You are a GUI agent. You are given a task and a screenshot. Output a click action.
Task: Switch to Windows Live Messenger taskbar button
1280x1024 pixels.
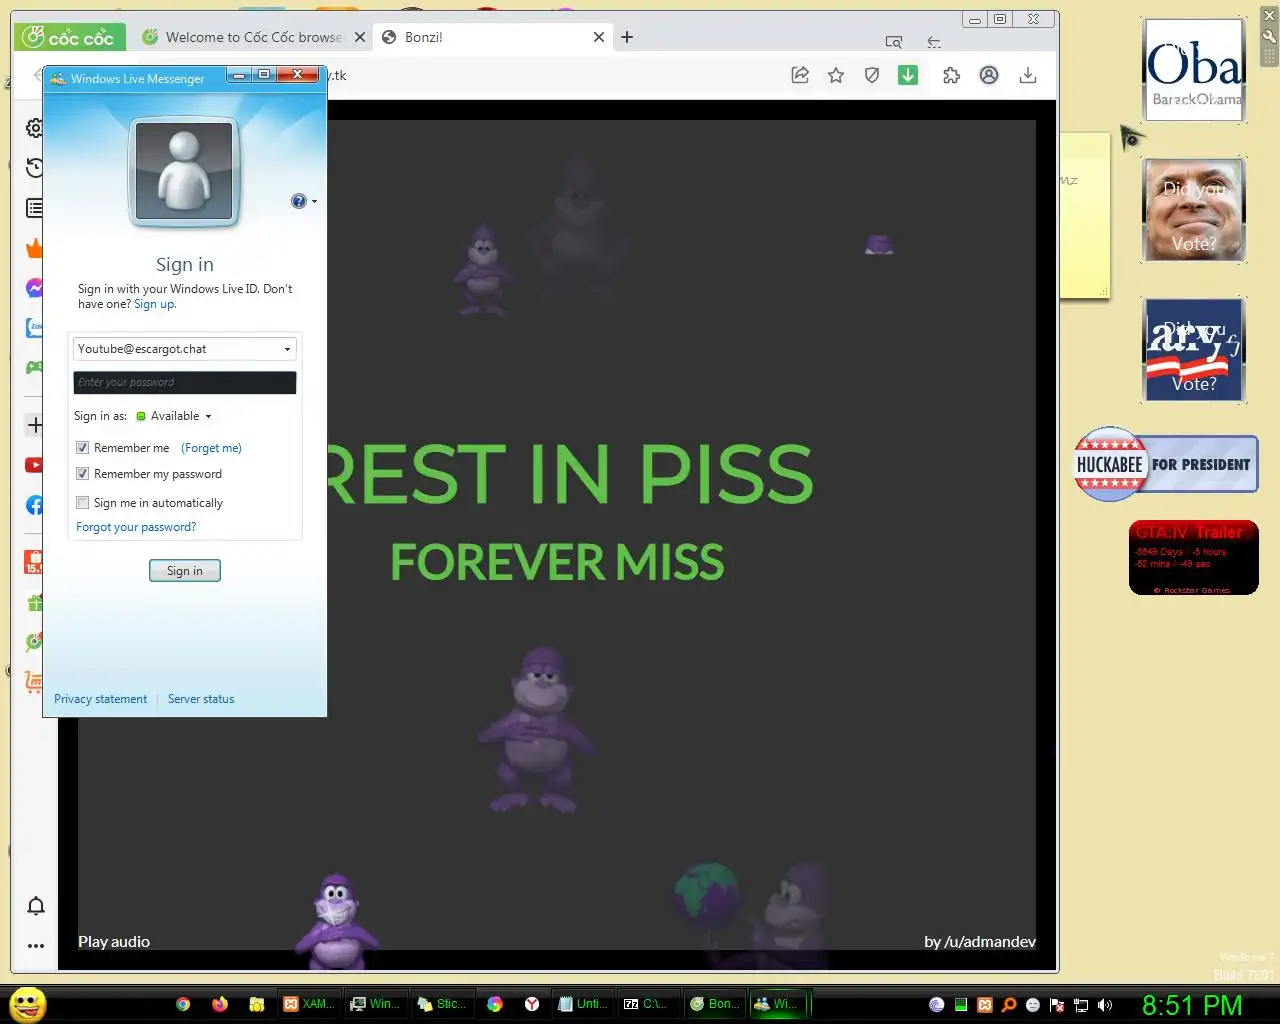tap(778, 1004)
